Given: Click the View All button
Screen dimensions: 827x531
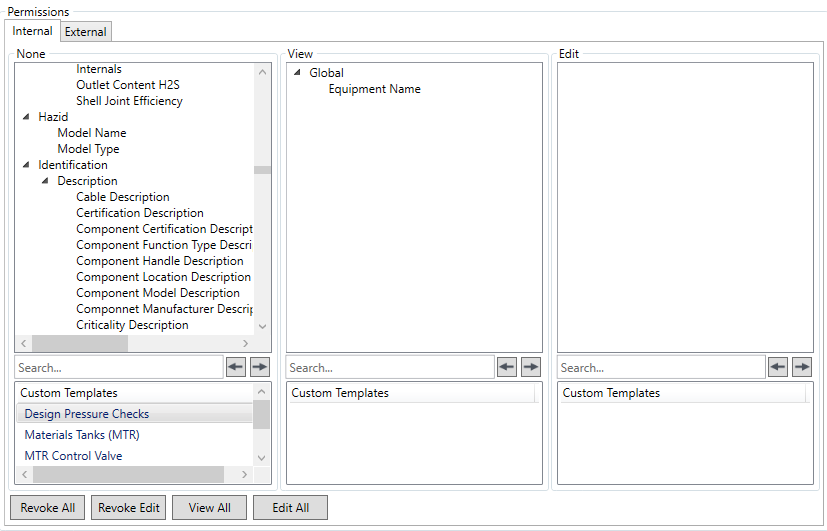Looking at the screenshot, I should (209, 507).
